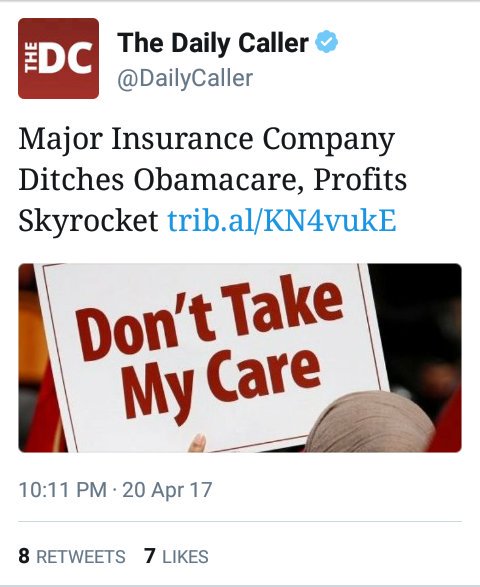Visit the @DailyCaller handle profile

click(x=185, y=78)
